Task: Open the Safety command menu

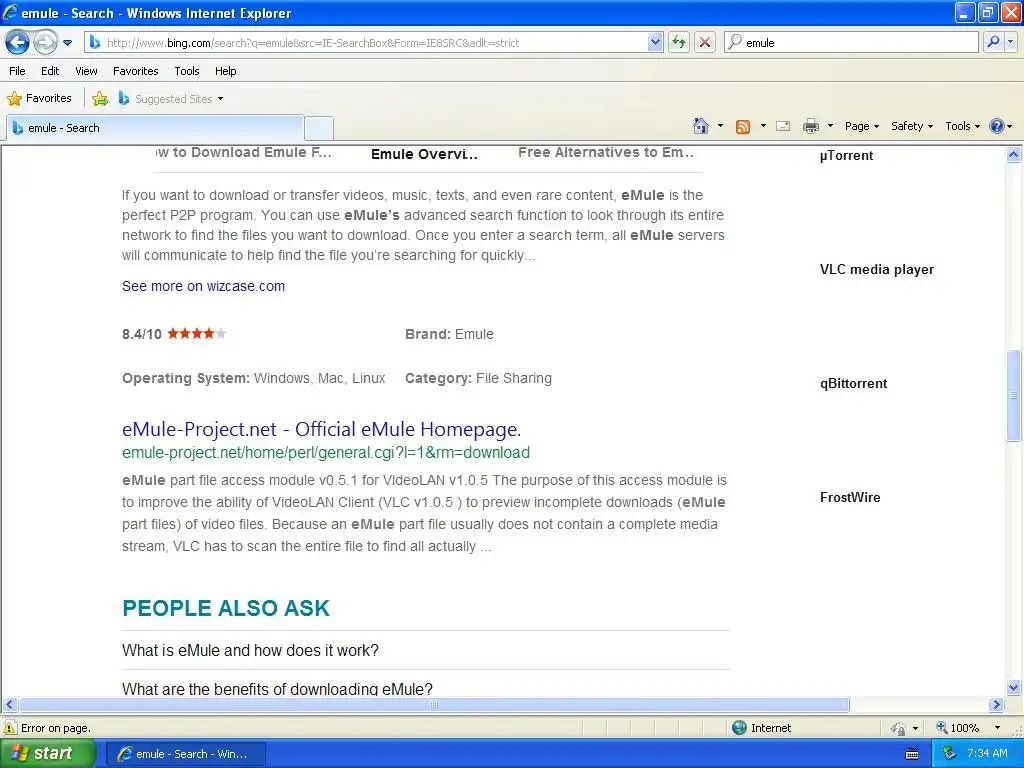Action: (x=912, y=126)
